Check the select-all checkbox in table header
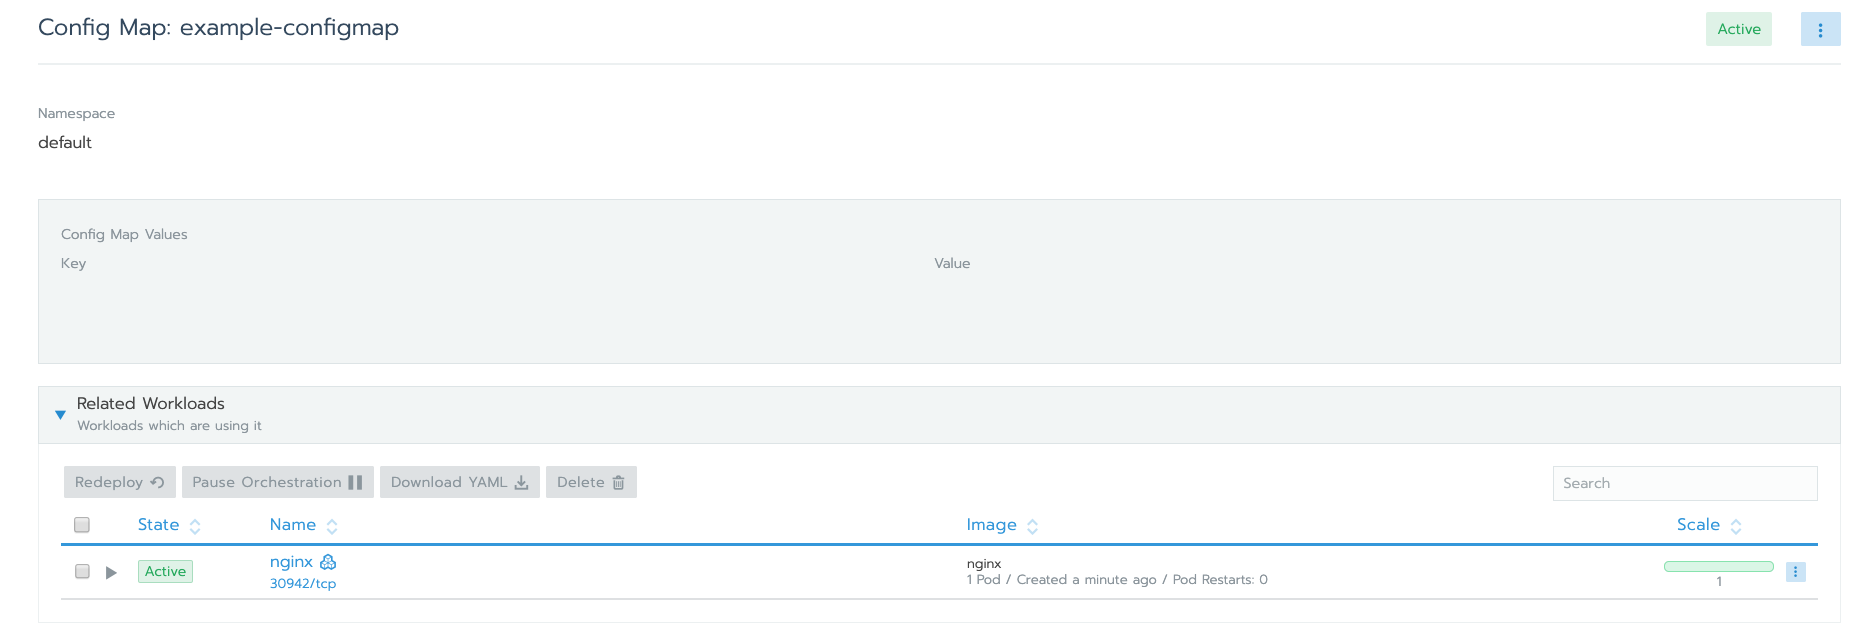 tap(81, 524)
